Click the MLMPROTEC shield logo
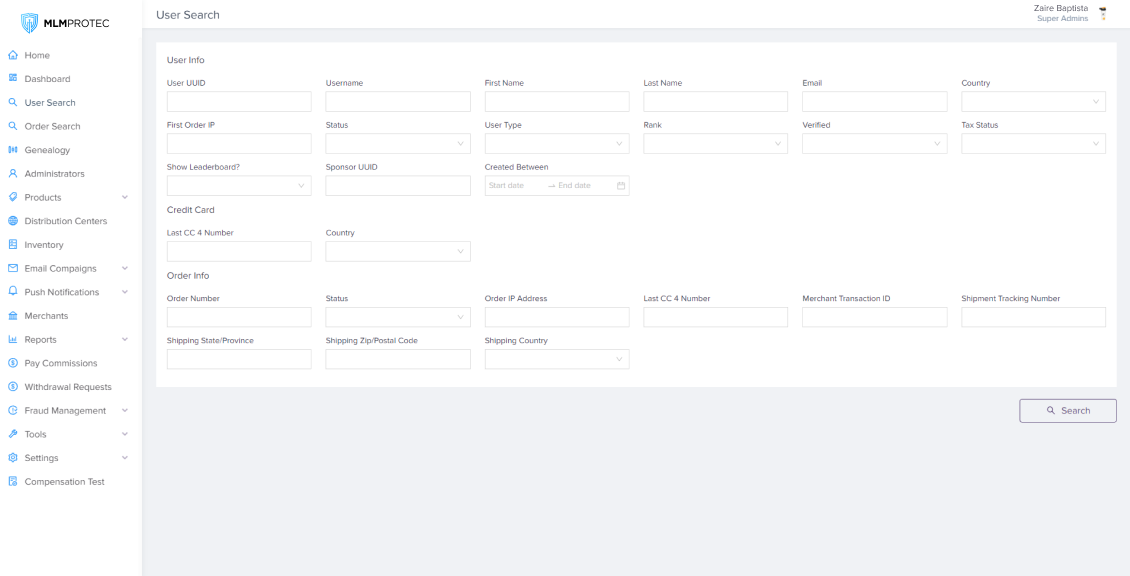1130x576 pixels. pos(30,23)
